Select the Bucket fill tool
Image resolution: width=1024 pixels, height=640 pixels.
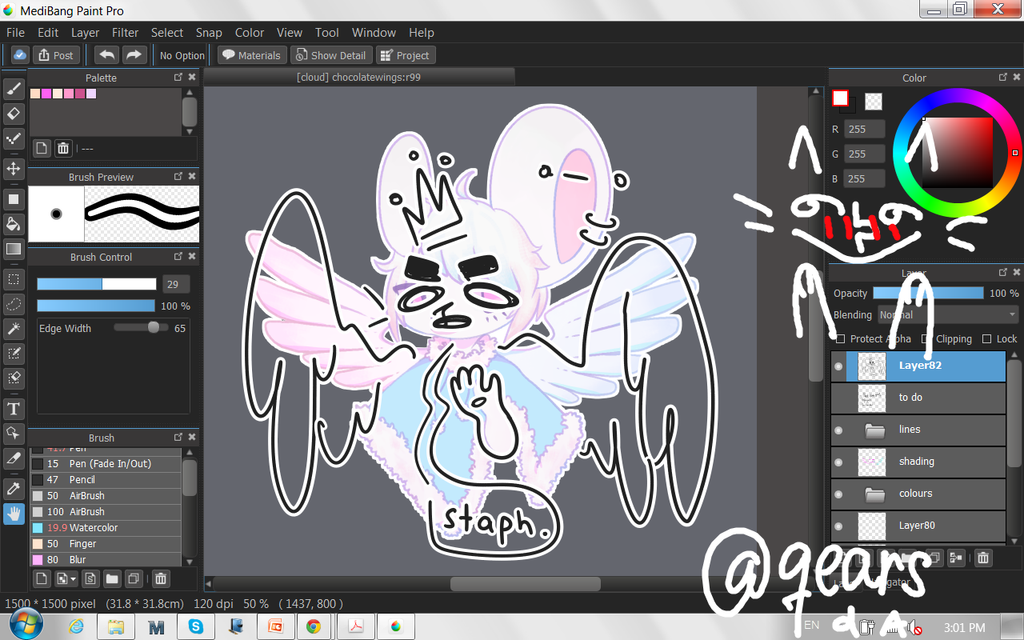(x=14, y=224)
